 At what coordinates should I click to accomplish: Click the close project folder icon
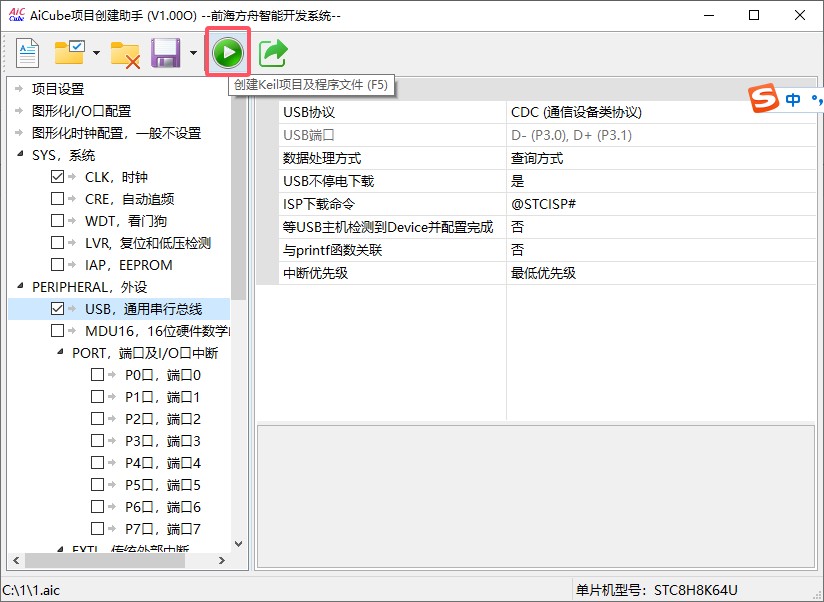[125, 54]
